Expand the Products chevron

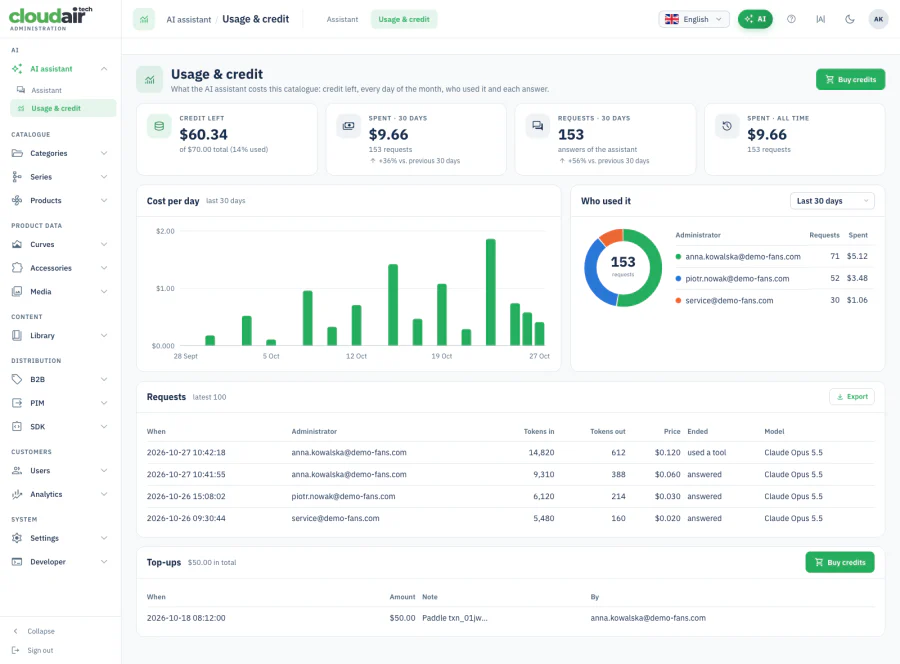point(104,200)
